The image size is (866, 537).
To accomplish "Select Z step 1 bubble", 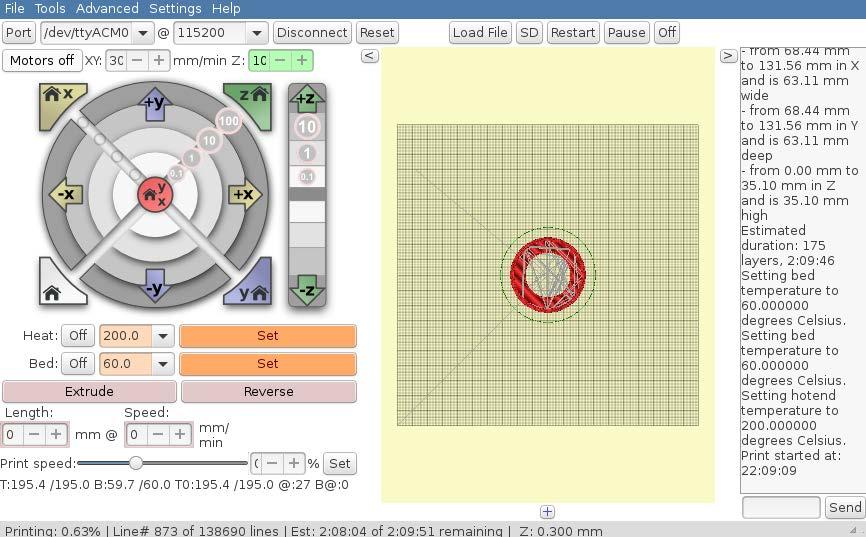I will point(307,153).
